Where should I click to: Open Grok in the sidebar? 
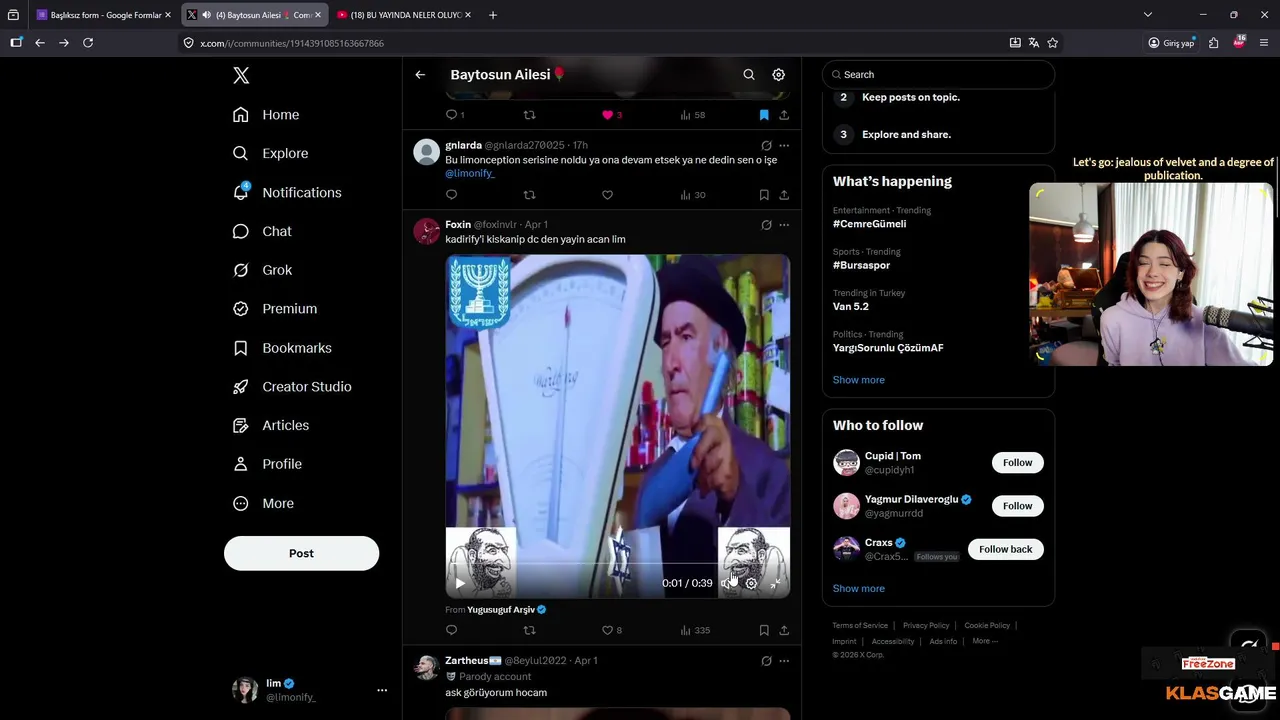[263, 270]
